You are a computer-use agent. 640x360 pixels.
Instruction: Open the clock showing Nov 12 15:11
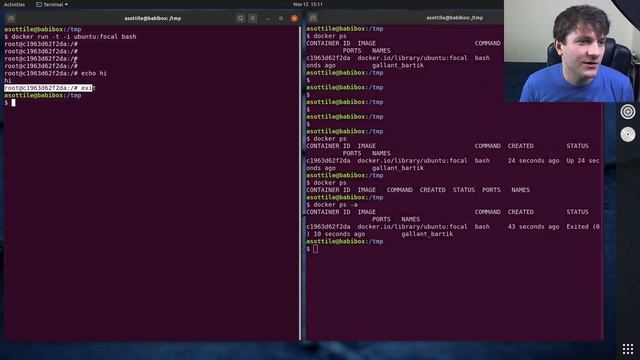coord(308,4)
